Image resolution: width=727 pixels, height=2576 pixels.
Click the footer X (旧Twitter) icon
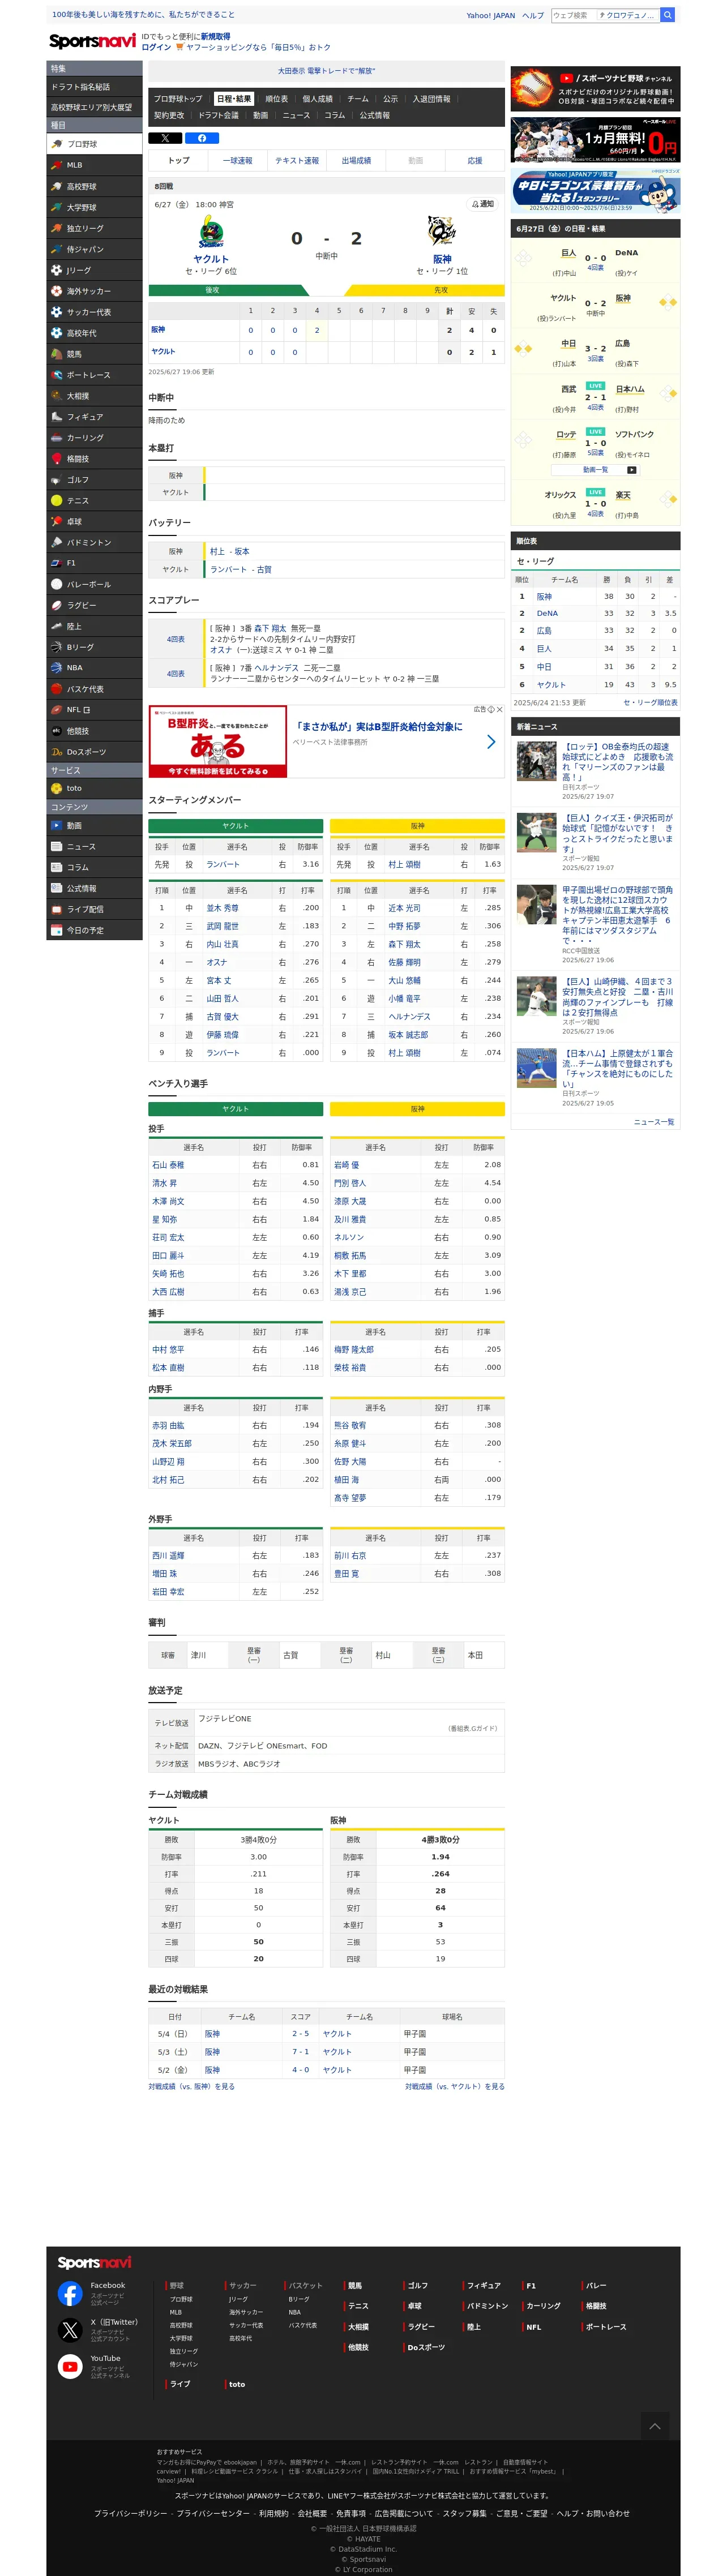coord(70,2330)
